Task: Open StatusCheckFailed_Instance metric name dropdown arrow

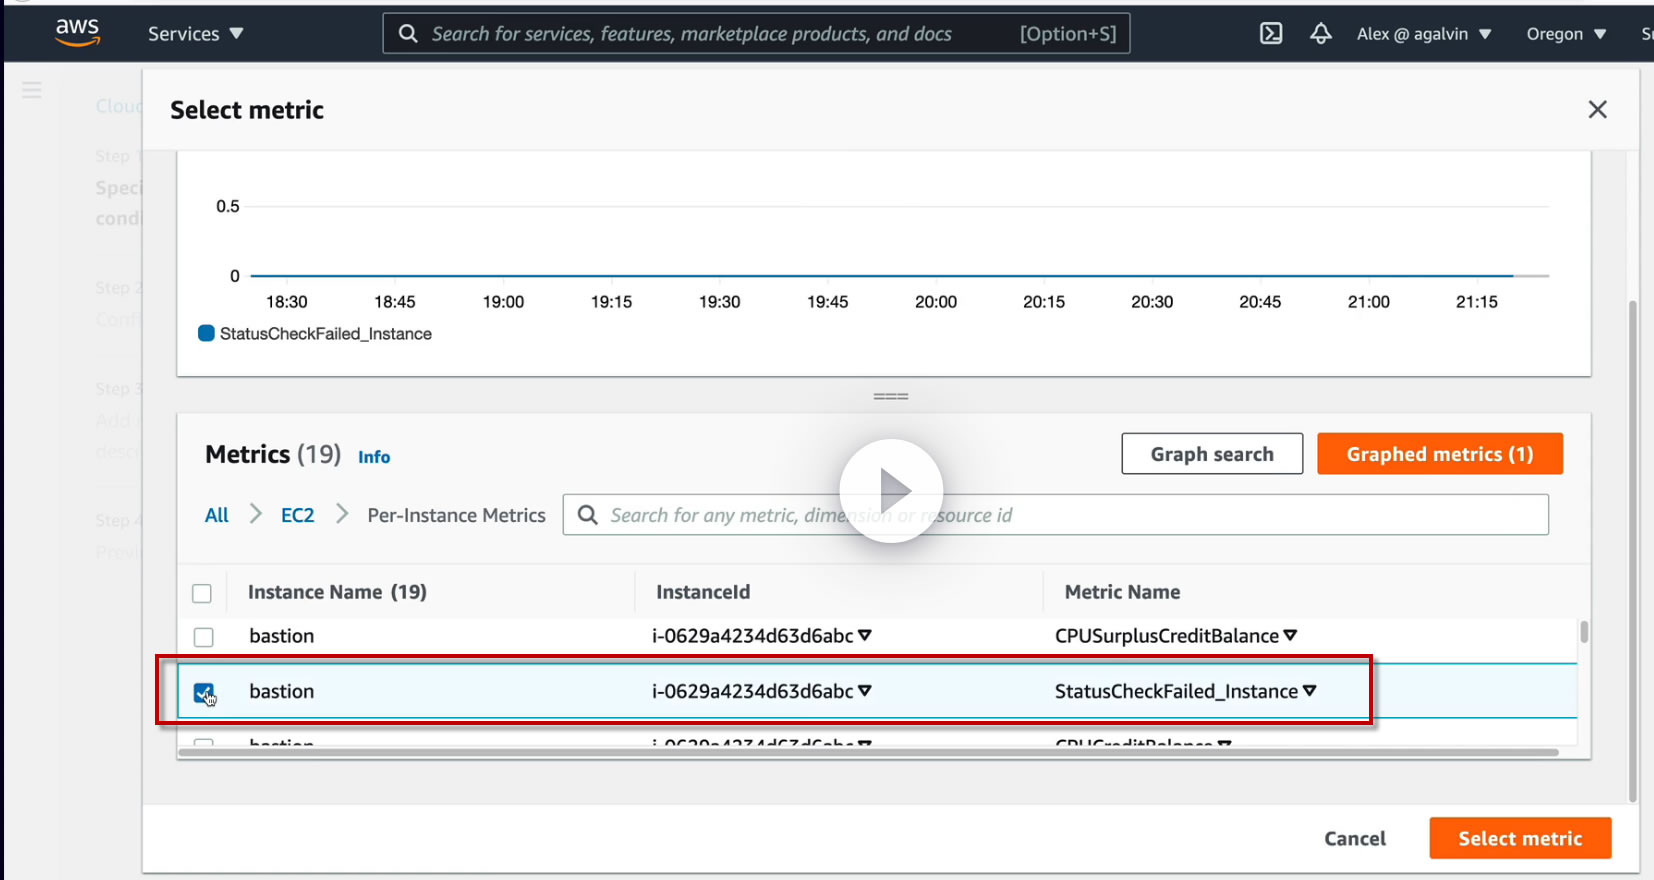Action: 1310,691
